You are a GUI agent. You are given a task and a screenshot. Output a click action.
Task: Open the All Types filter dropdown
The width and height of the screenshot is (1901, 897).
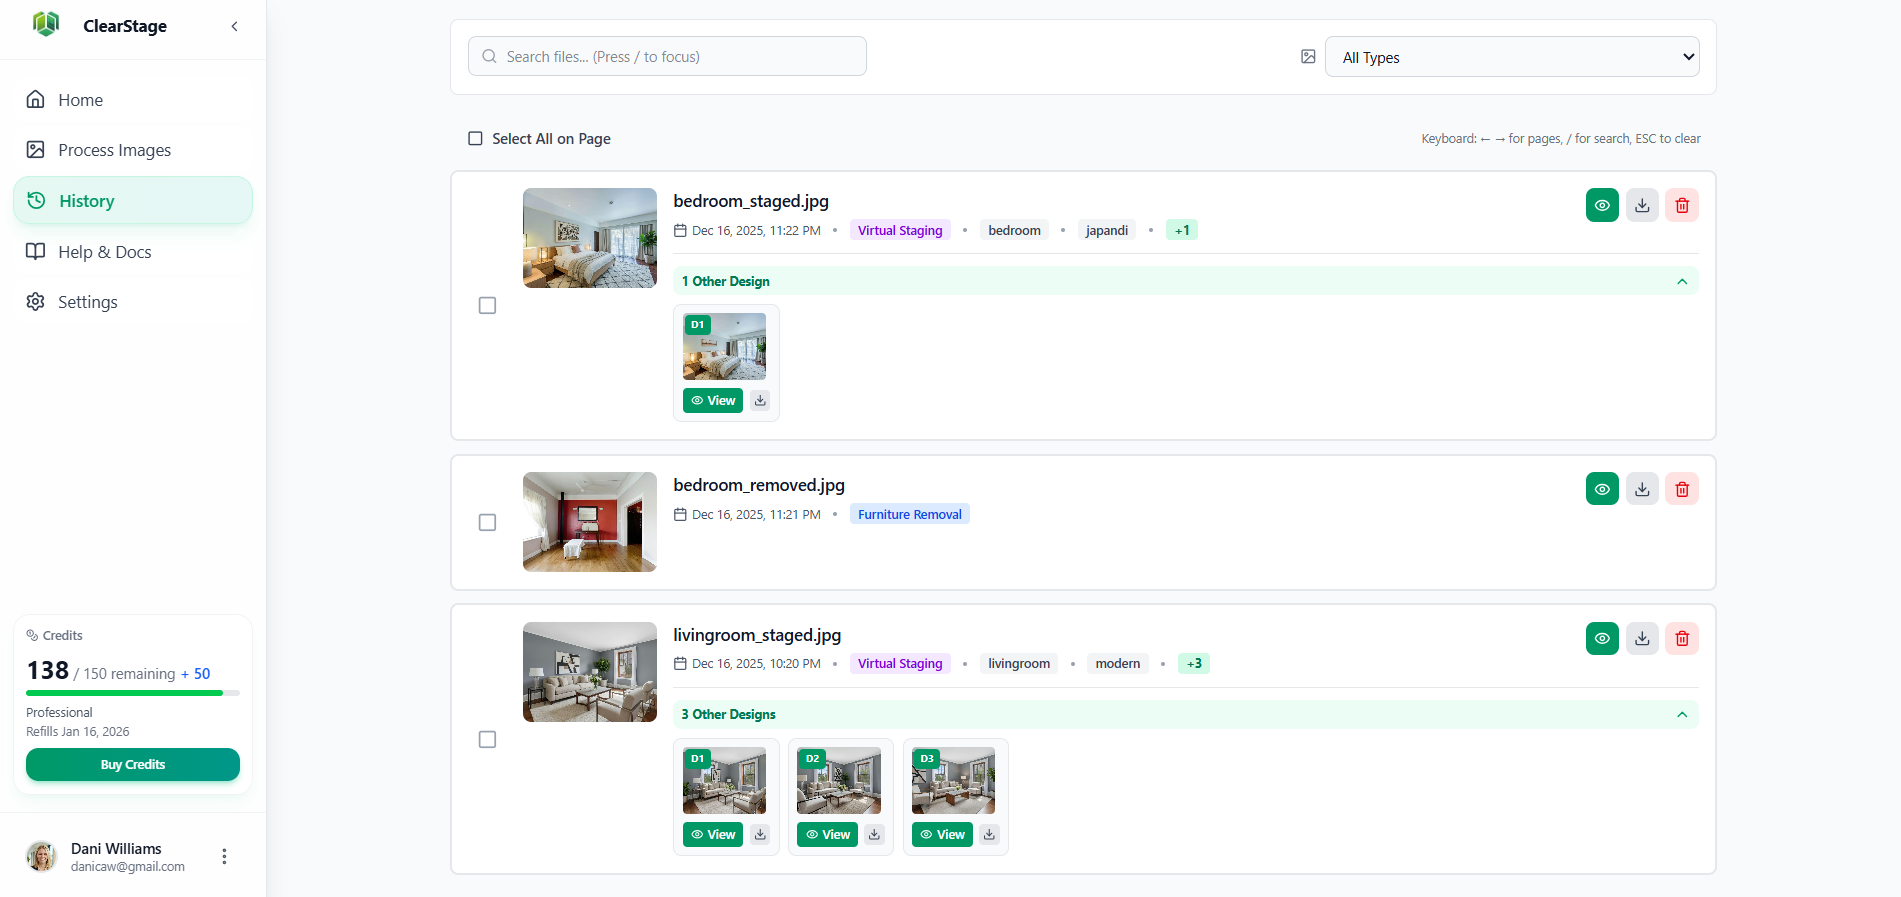(1512, 57)
